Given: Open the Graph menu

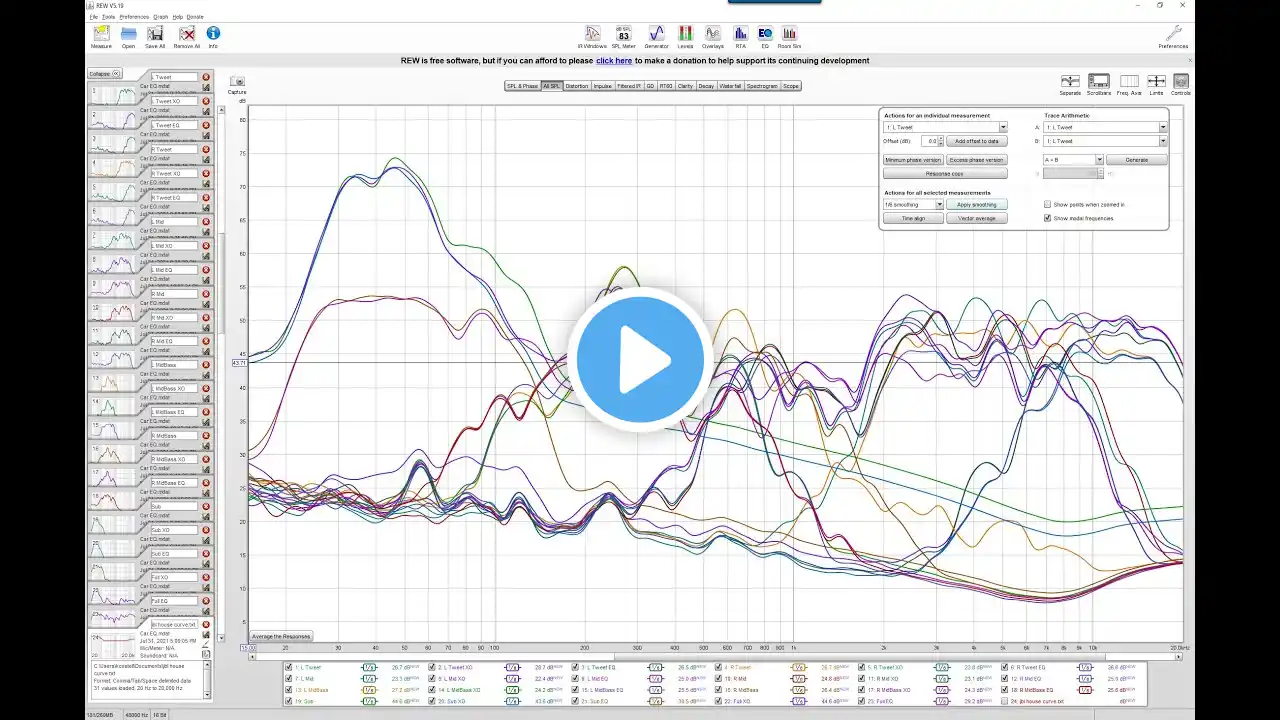Looking at the screenshot, I should (x=161, y=17).
